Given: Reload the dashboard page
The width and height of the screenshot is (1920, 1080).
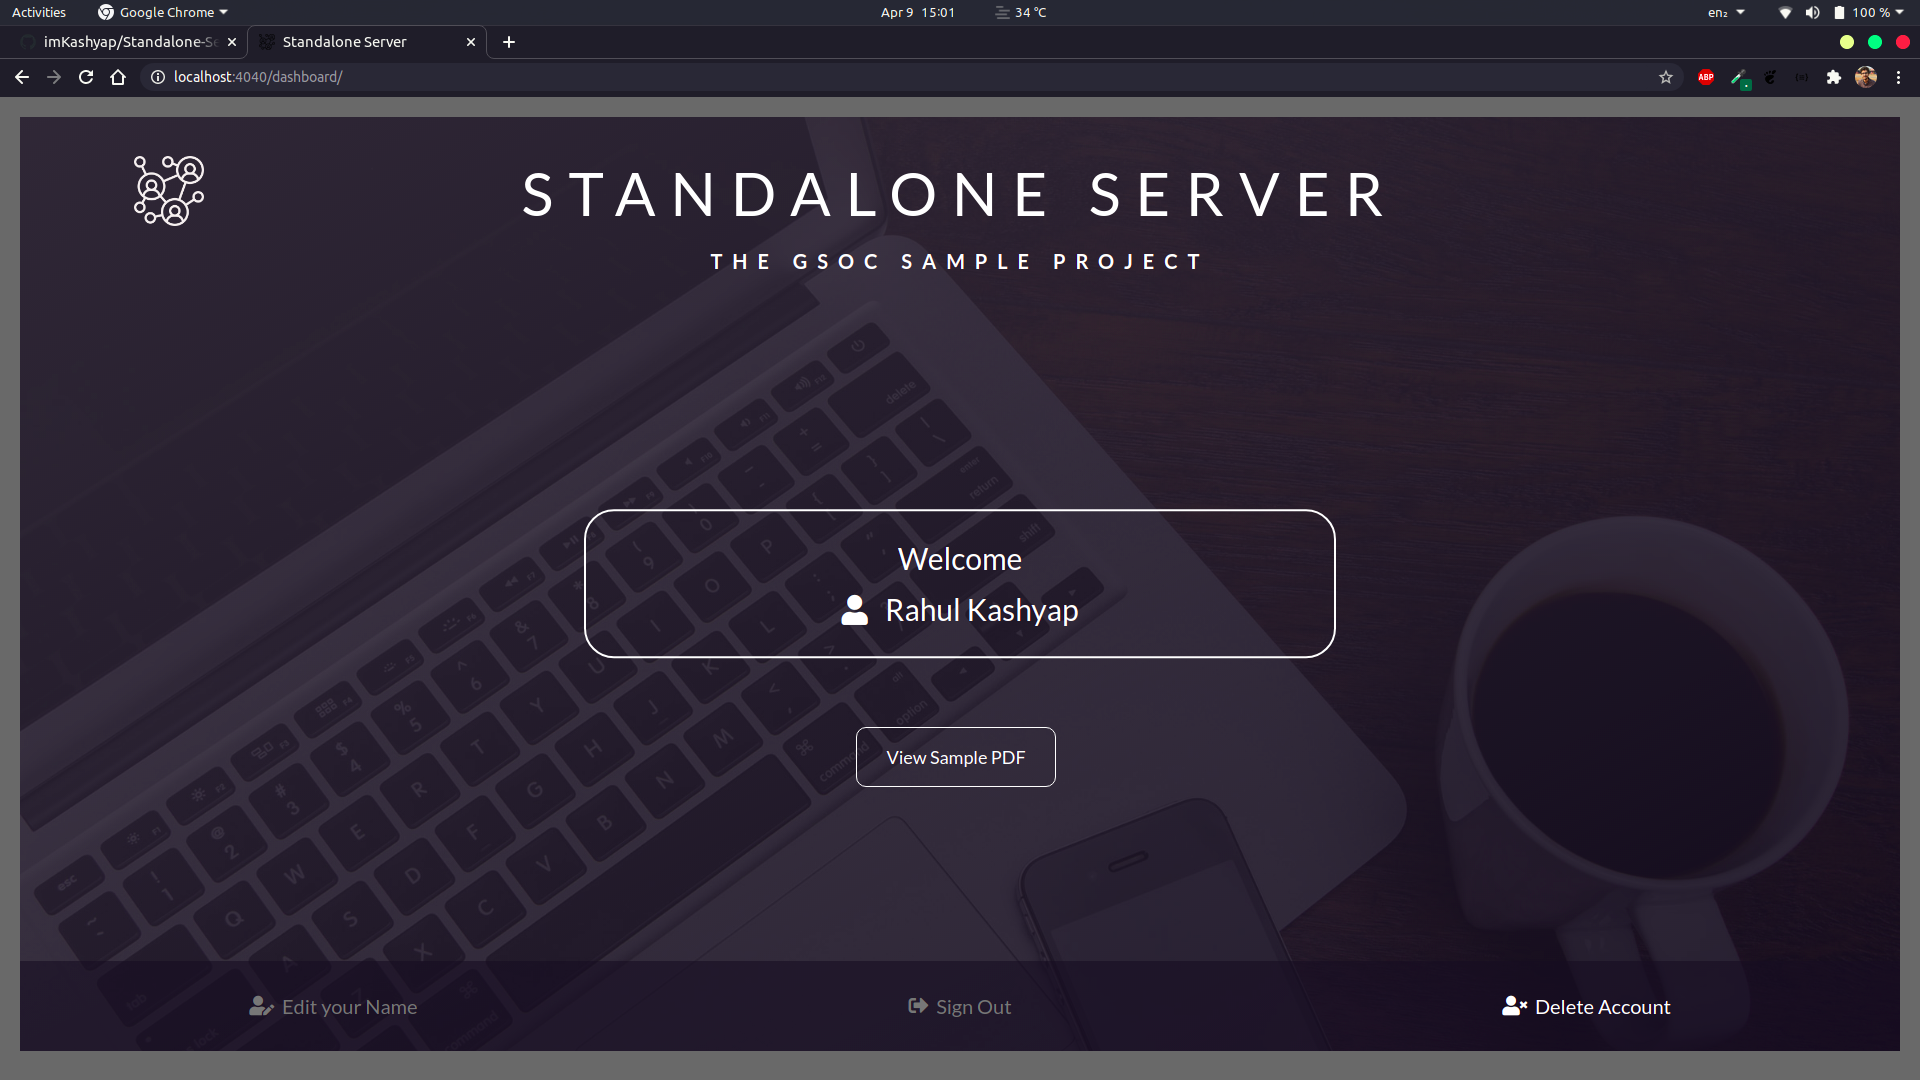Looking at the screenshot, I should point(86,77).
